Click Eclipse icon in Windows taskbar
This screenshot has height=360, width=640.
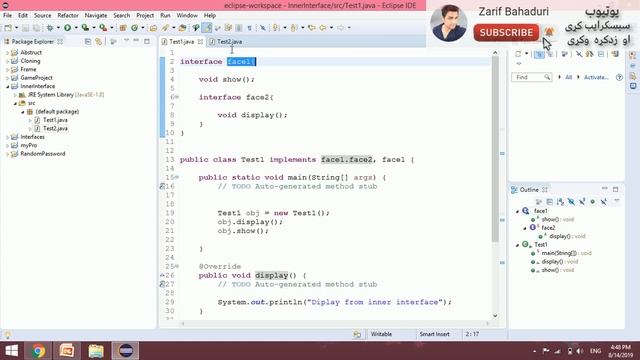click(x=125, y=351)
